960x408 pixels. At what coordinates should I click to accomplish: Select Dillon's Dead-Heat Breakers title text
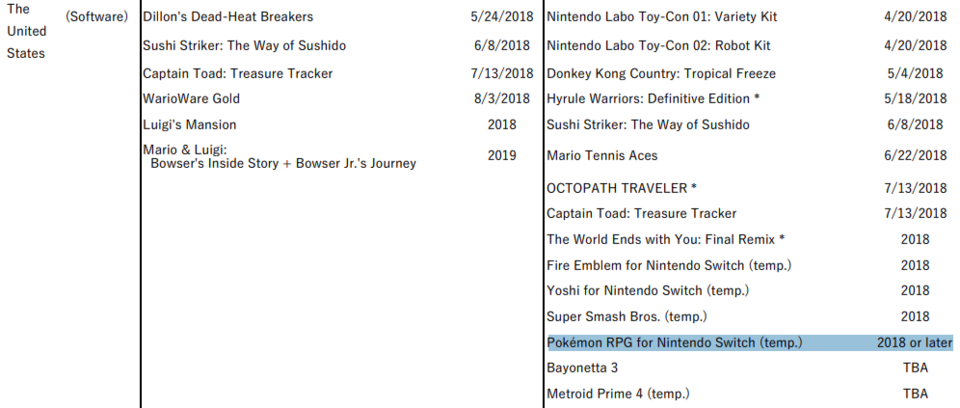[228, 17]
